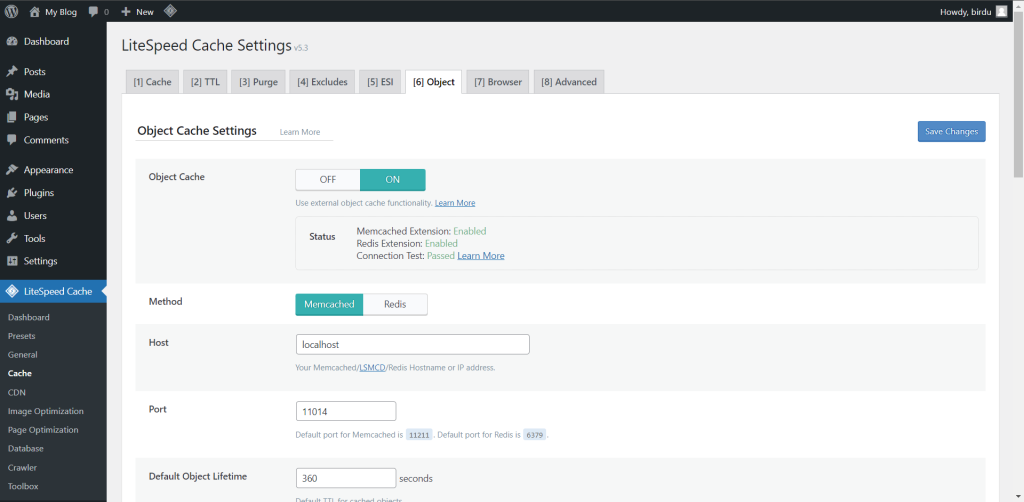
Task: Click the Host input field
Action: pos(412,344)
